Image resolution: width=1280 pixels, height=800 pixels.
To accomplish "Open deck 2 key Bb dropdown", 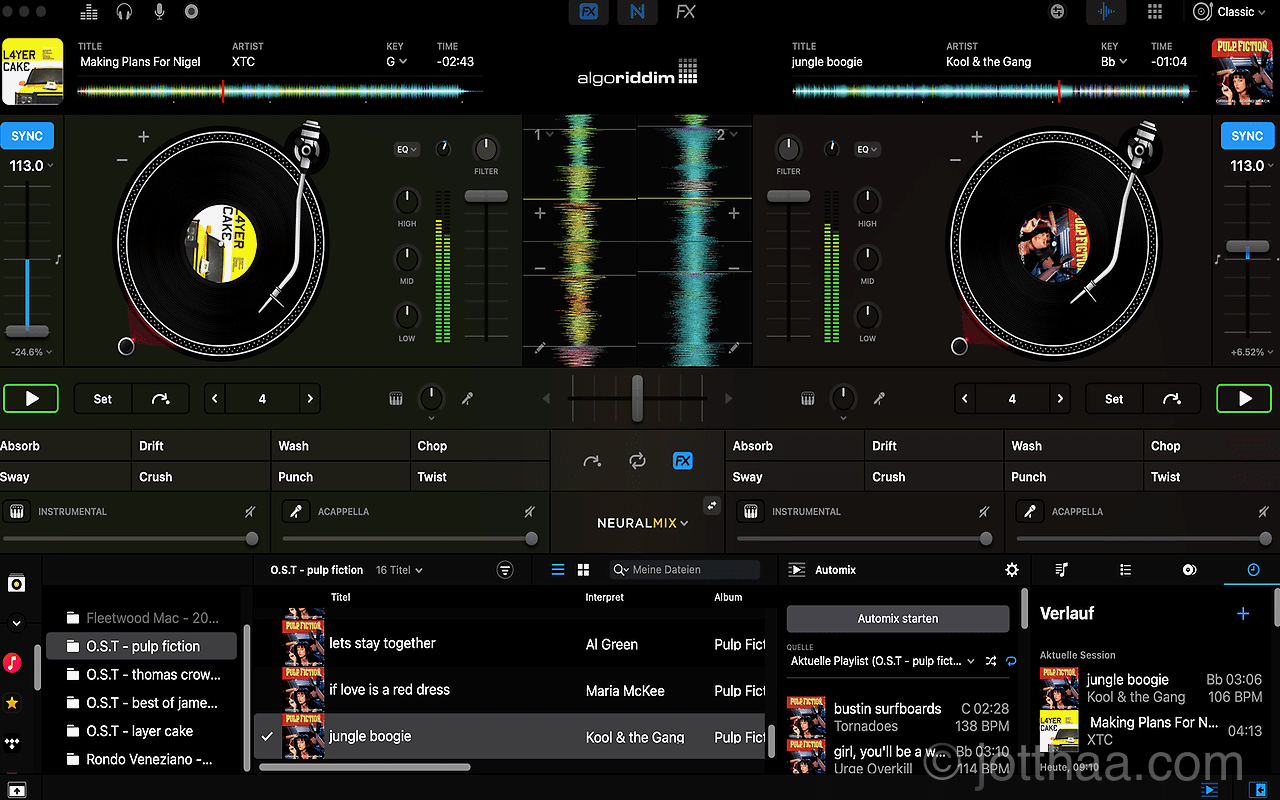I will click(x=1114, y=61).
